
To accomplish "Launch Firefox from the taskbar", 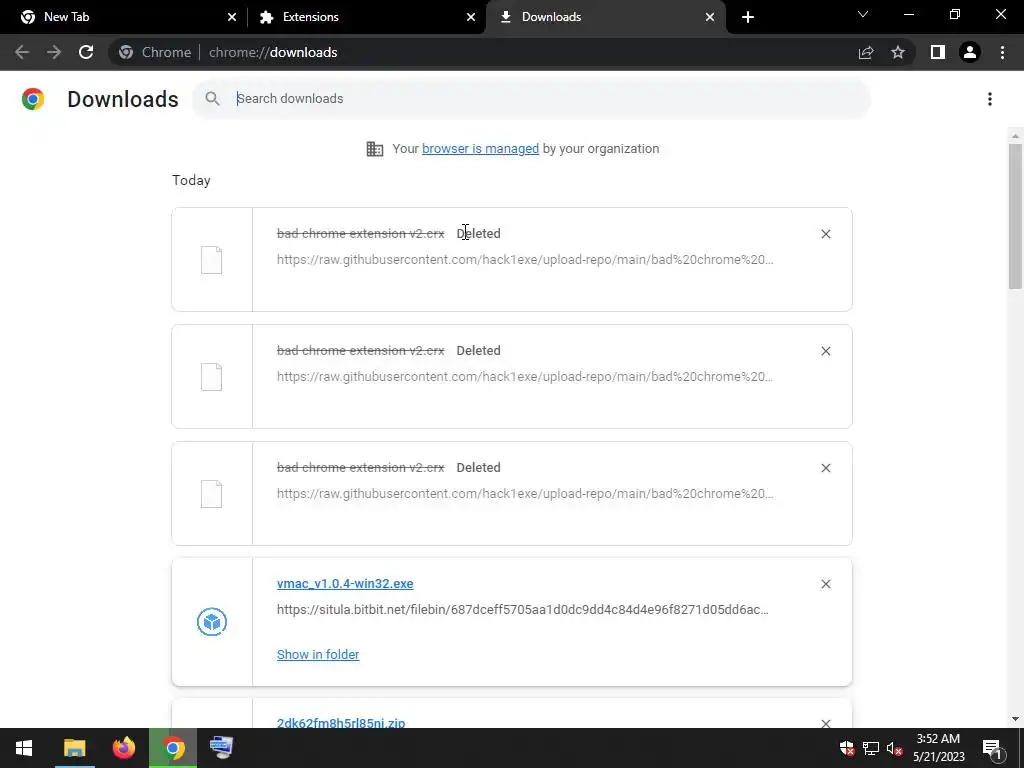I will click(123, 748).
